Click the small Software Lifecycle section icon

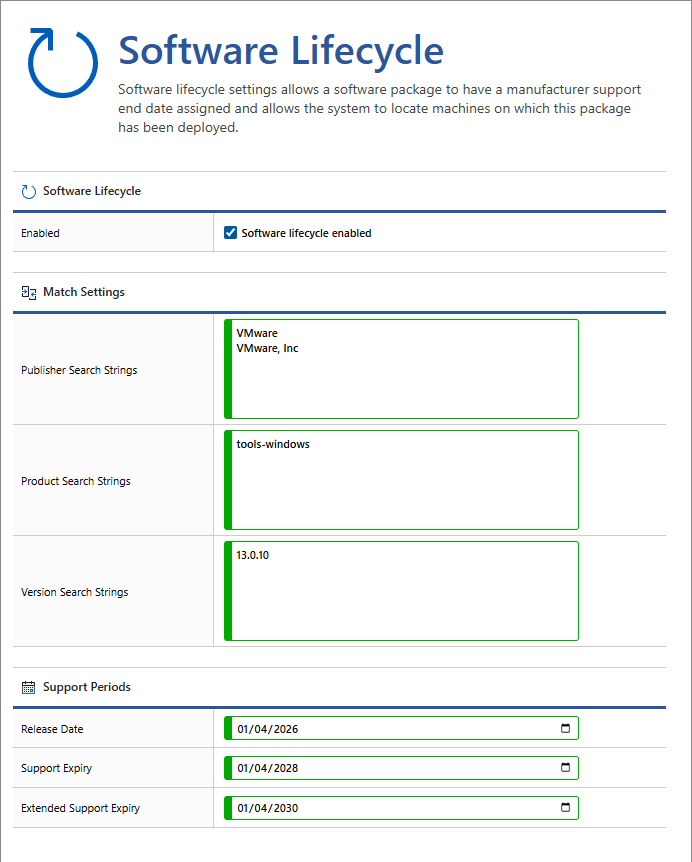(x=29, y=191)
